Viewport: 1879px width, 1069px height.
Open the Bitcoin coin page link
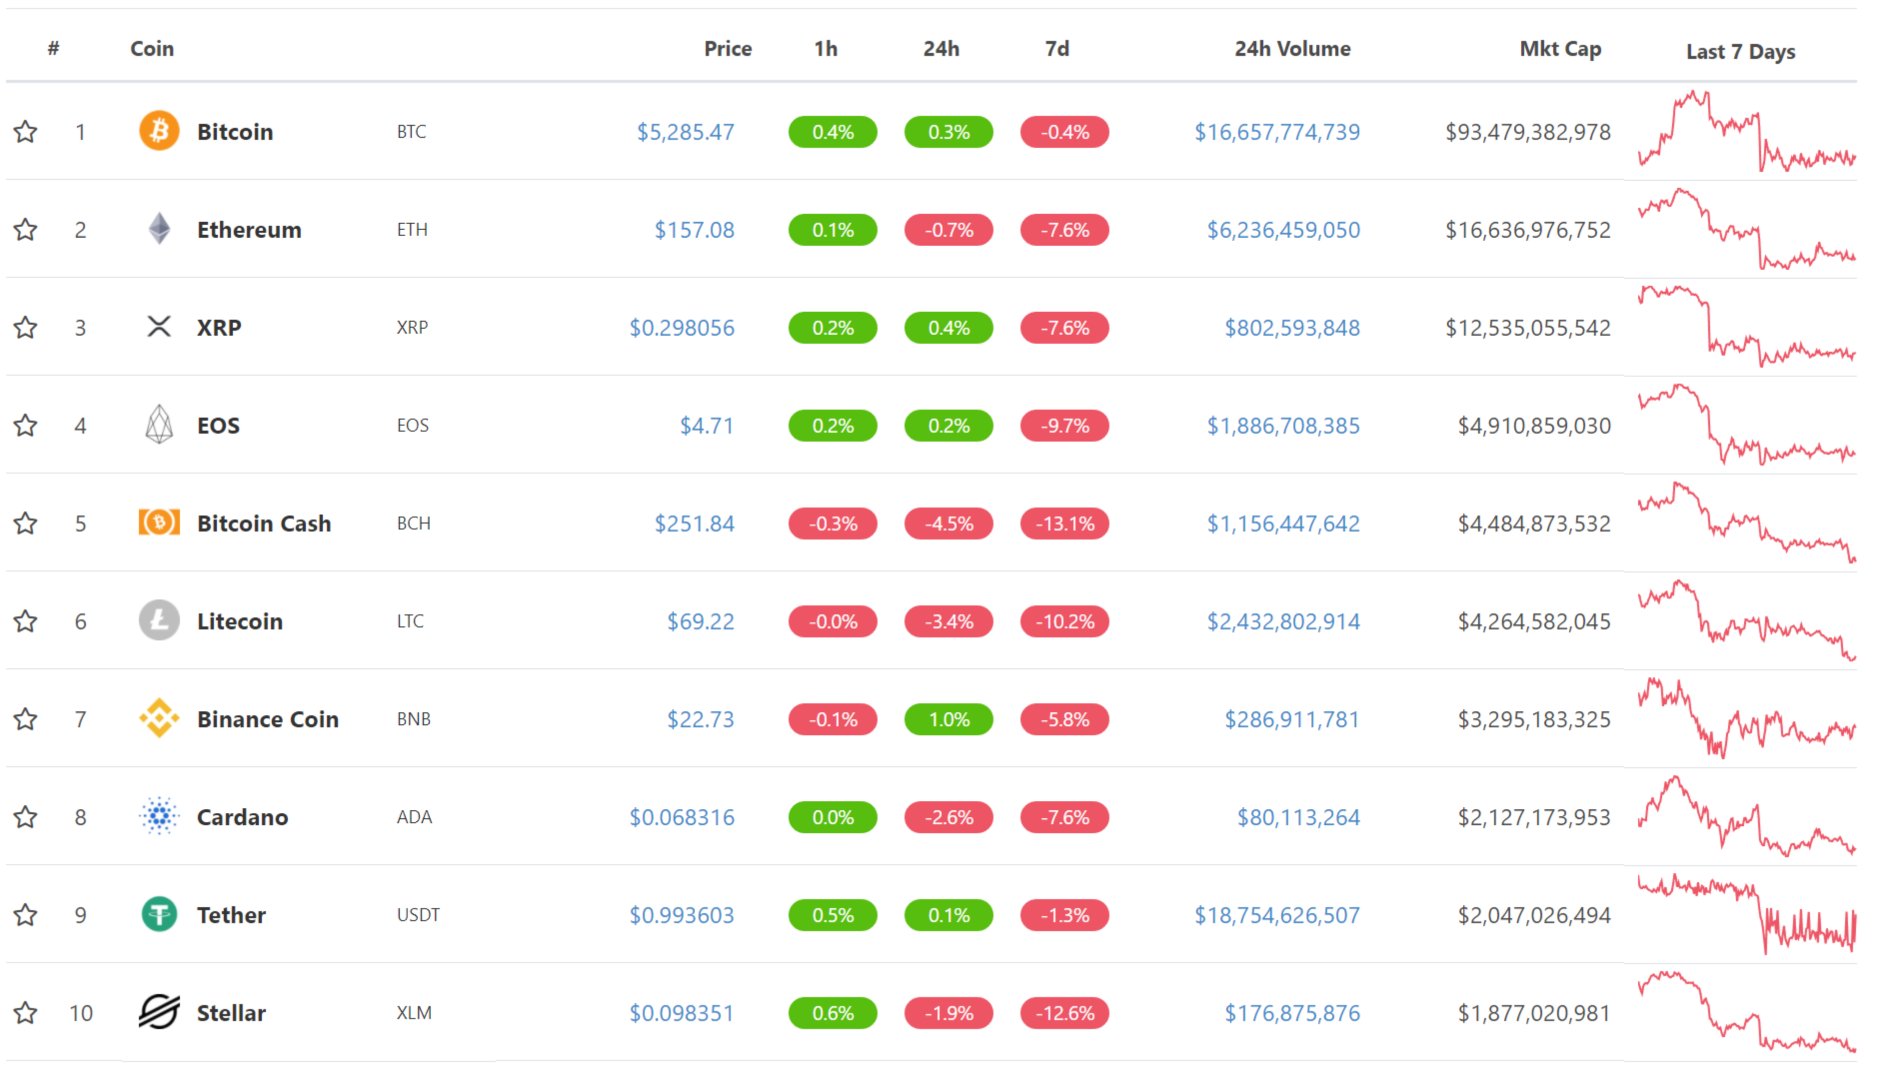[x=235, y=131]
